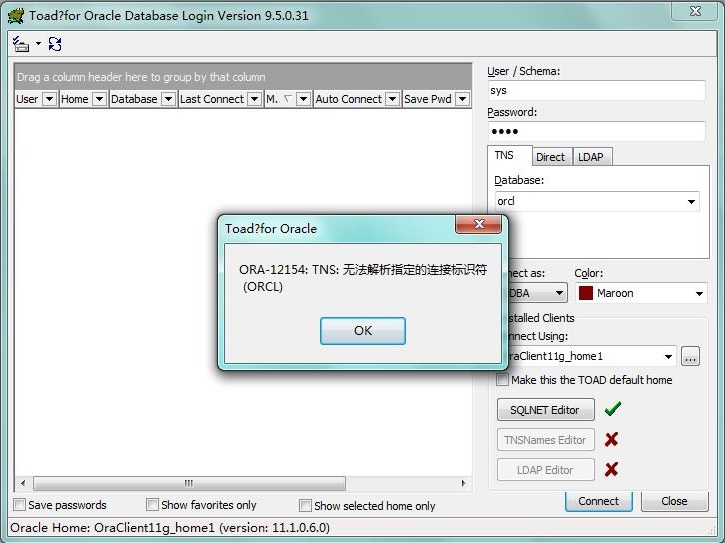Open the Color dropdown set to Maroon
The width and height of the screenshot is (725, 543).
pyautogui.click(x=699, y=293)
